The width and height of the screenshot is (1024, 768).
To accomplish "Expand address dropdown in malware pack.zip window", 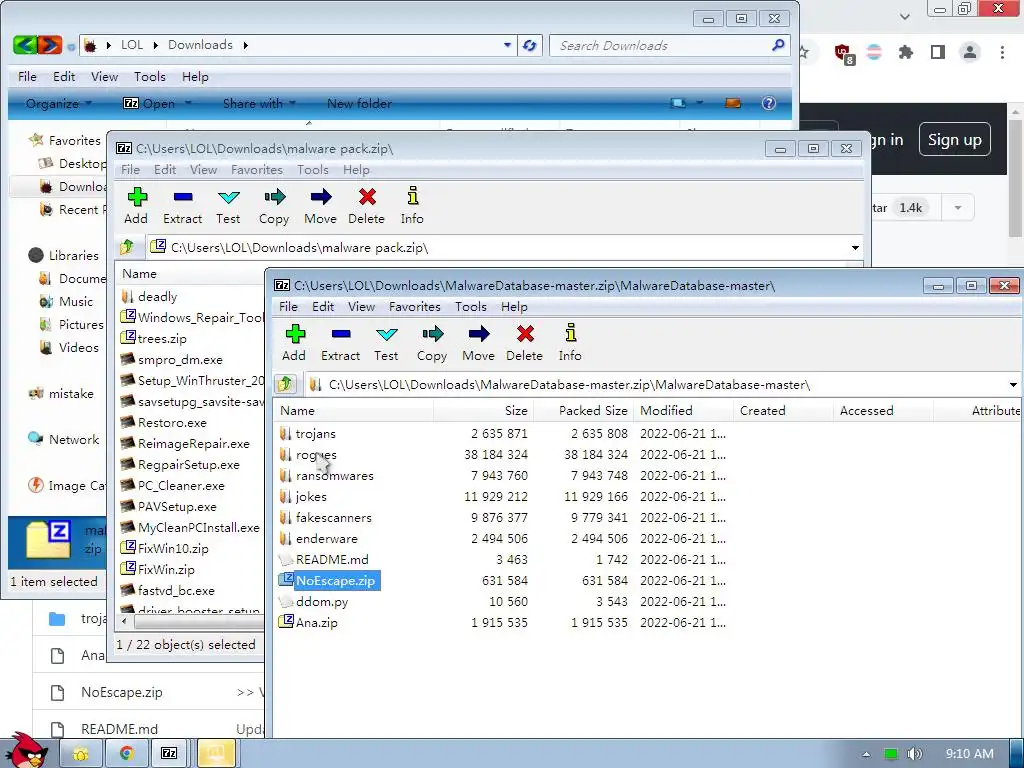I will tap(855, 248).
